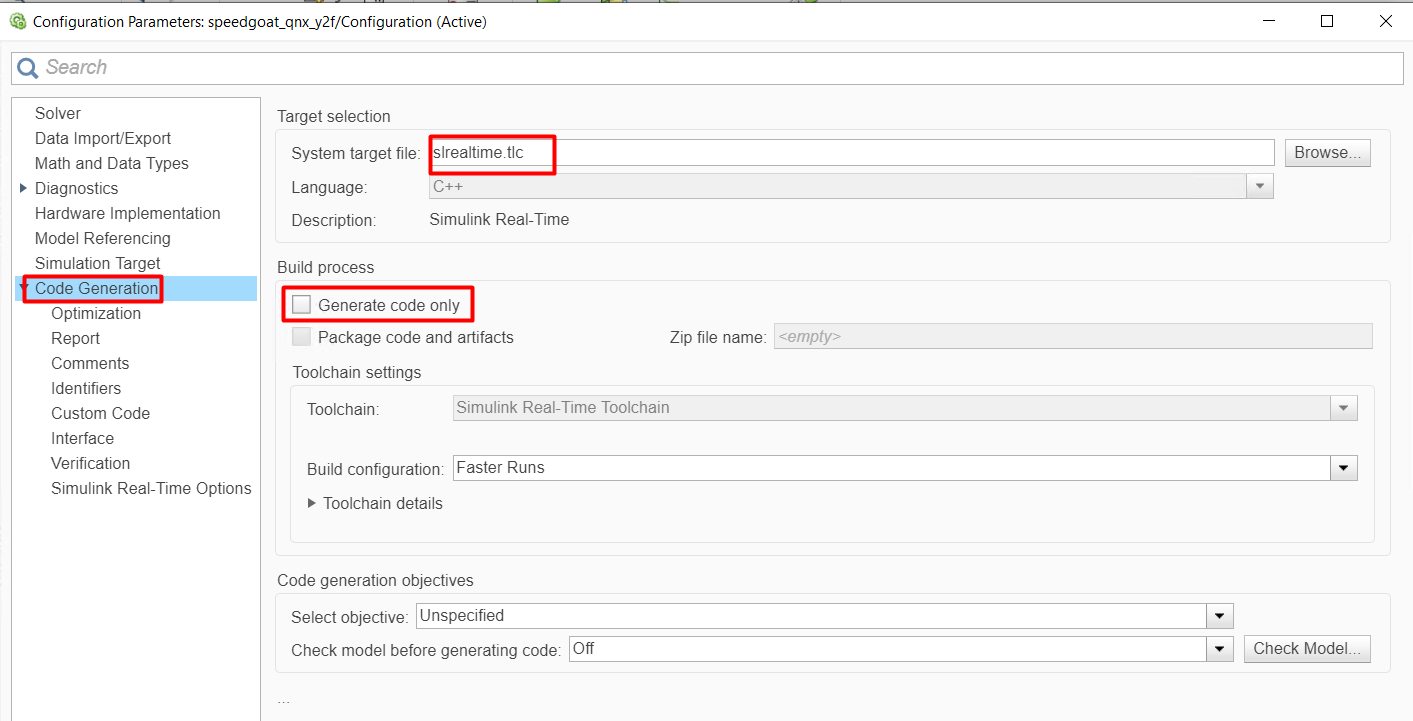The width and height of the screenshot is (1413, 721).
Task: Open the Select objective dropdown
Action: (x=1220, y=616)
